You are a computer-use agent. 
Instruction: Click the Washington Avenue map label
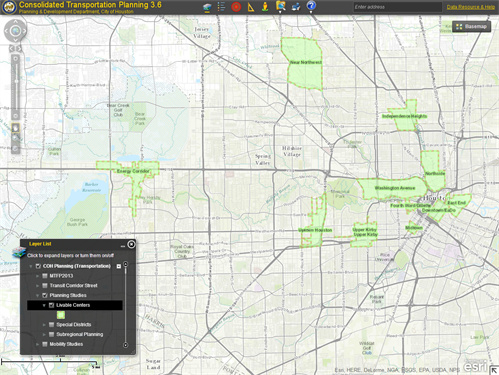(x=395, y=188)
